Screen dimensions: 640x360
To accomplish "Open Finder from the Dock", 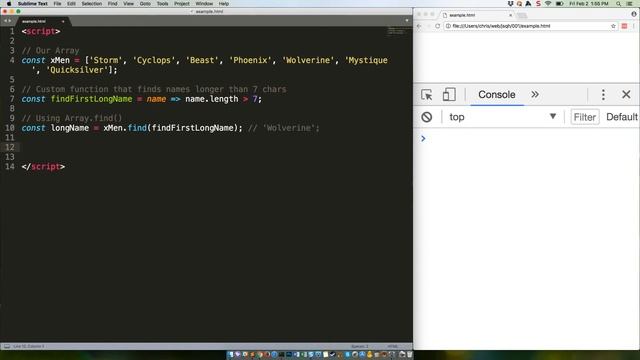I will tap(231, 355).
